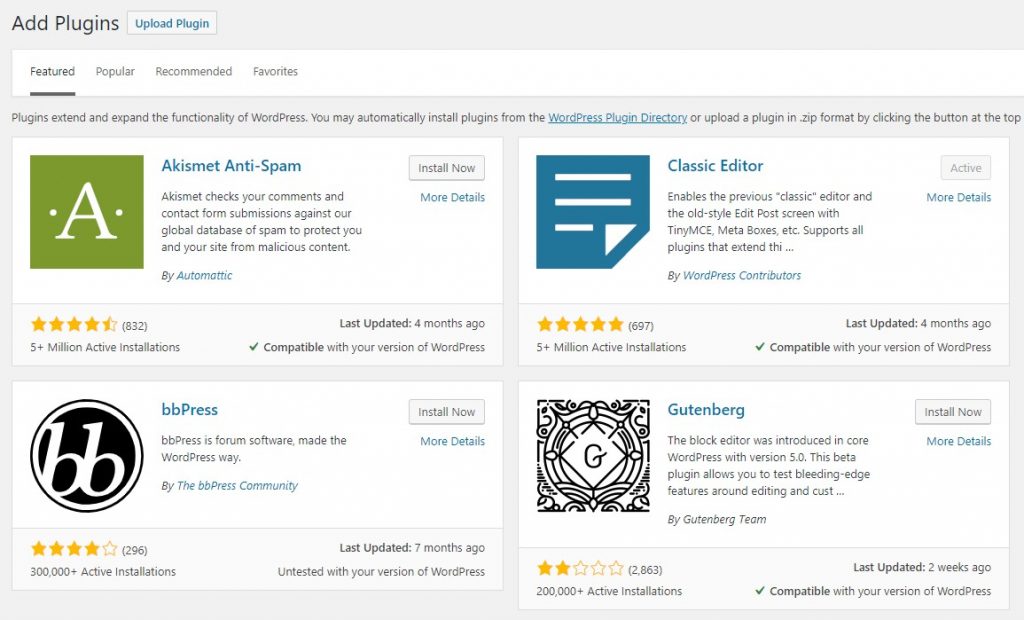Image resolution: width=1024 pixels, height=620 pixels.
Task: Open the Automattic author link
Action: 204,276
